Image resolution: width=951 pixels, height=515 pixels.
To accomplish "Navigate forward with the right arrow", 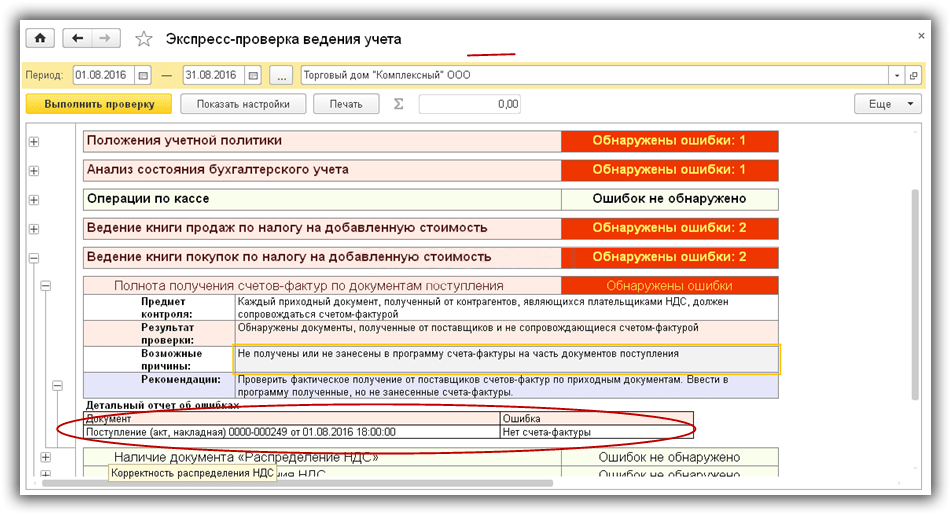I will [x=106, y=38].
